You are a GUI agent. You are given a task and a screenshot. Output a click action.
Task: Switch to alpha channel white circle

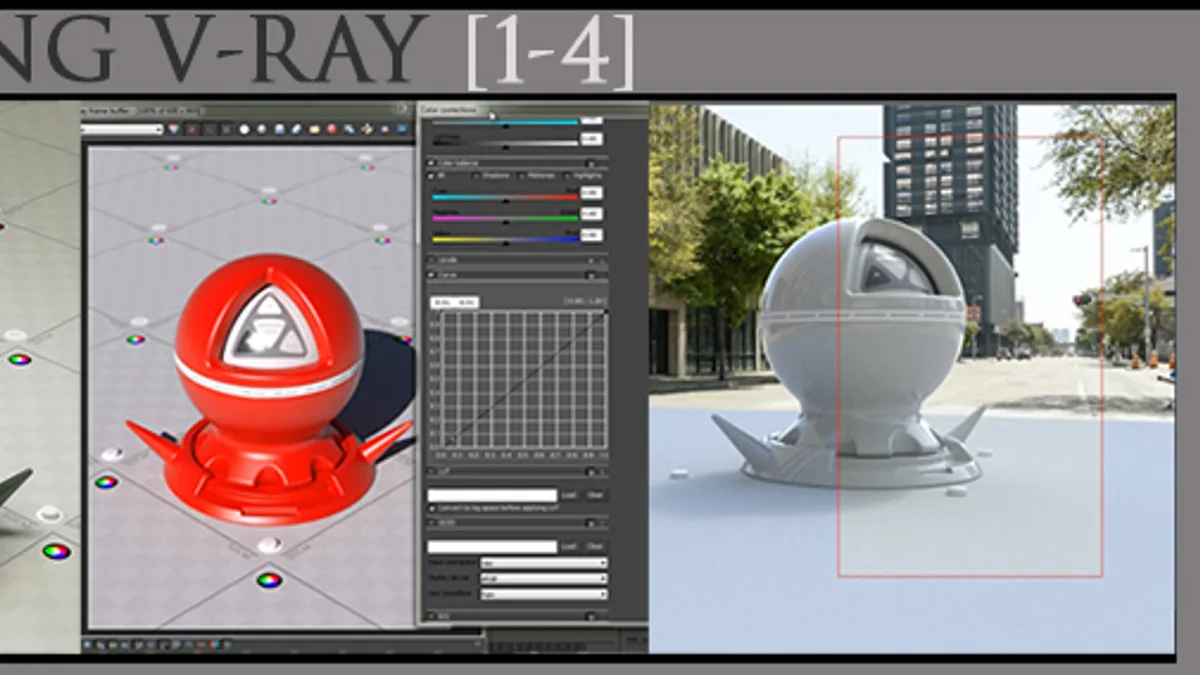244,129
